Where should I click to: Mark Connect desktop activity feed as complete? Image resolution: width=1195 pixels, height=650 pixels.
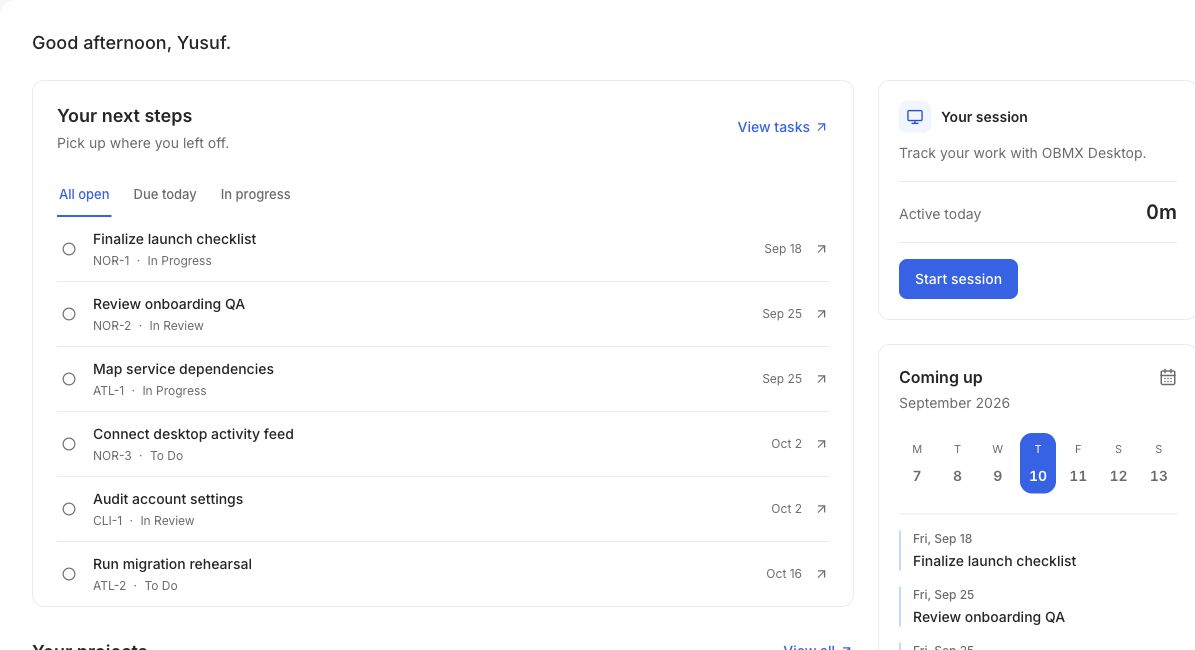69,444
